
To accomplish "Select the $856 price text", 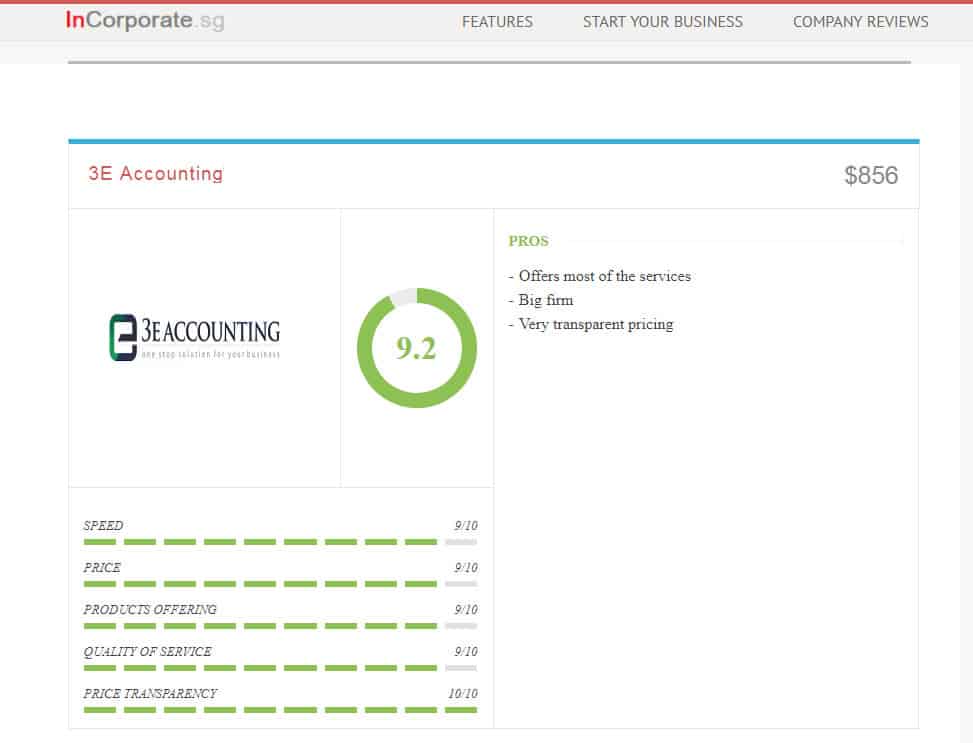I will coord(871,176).
